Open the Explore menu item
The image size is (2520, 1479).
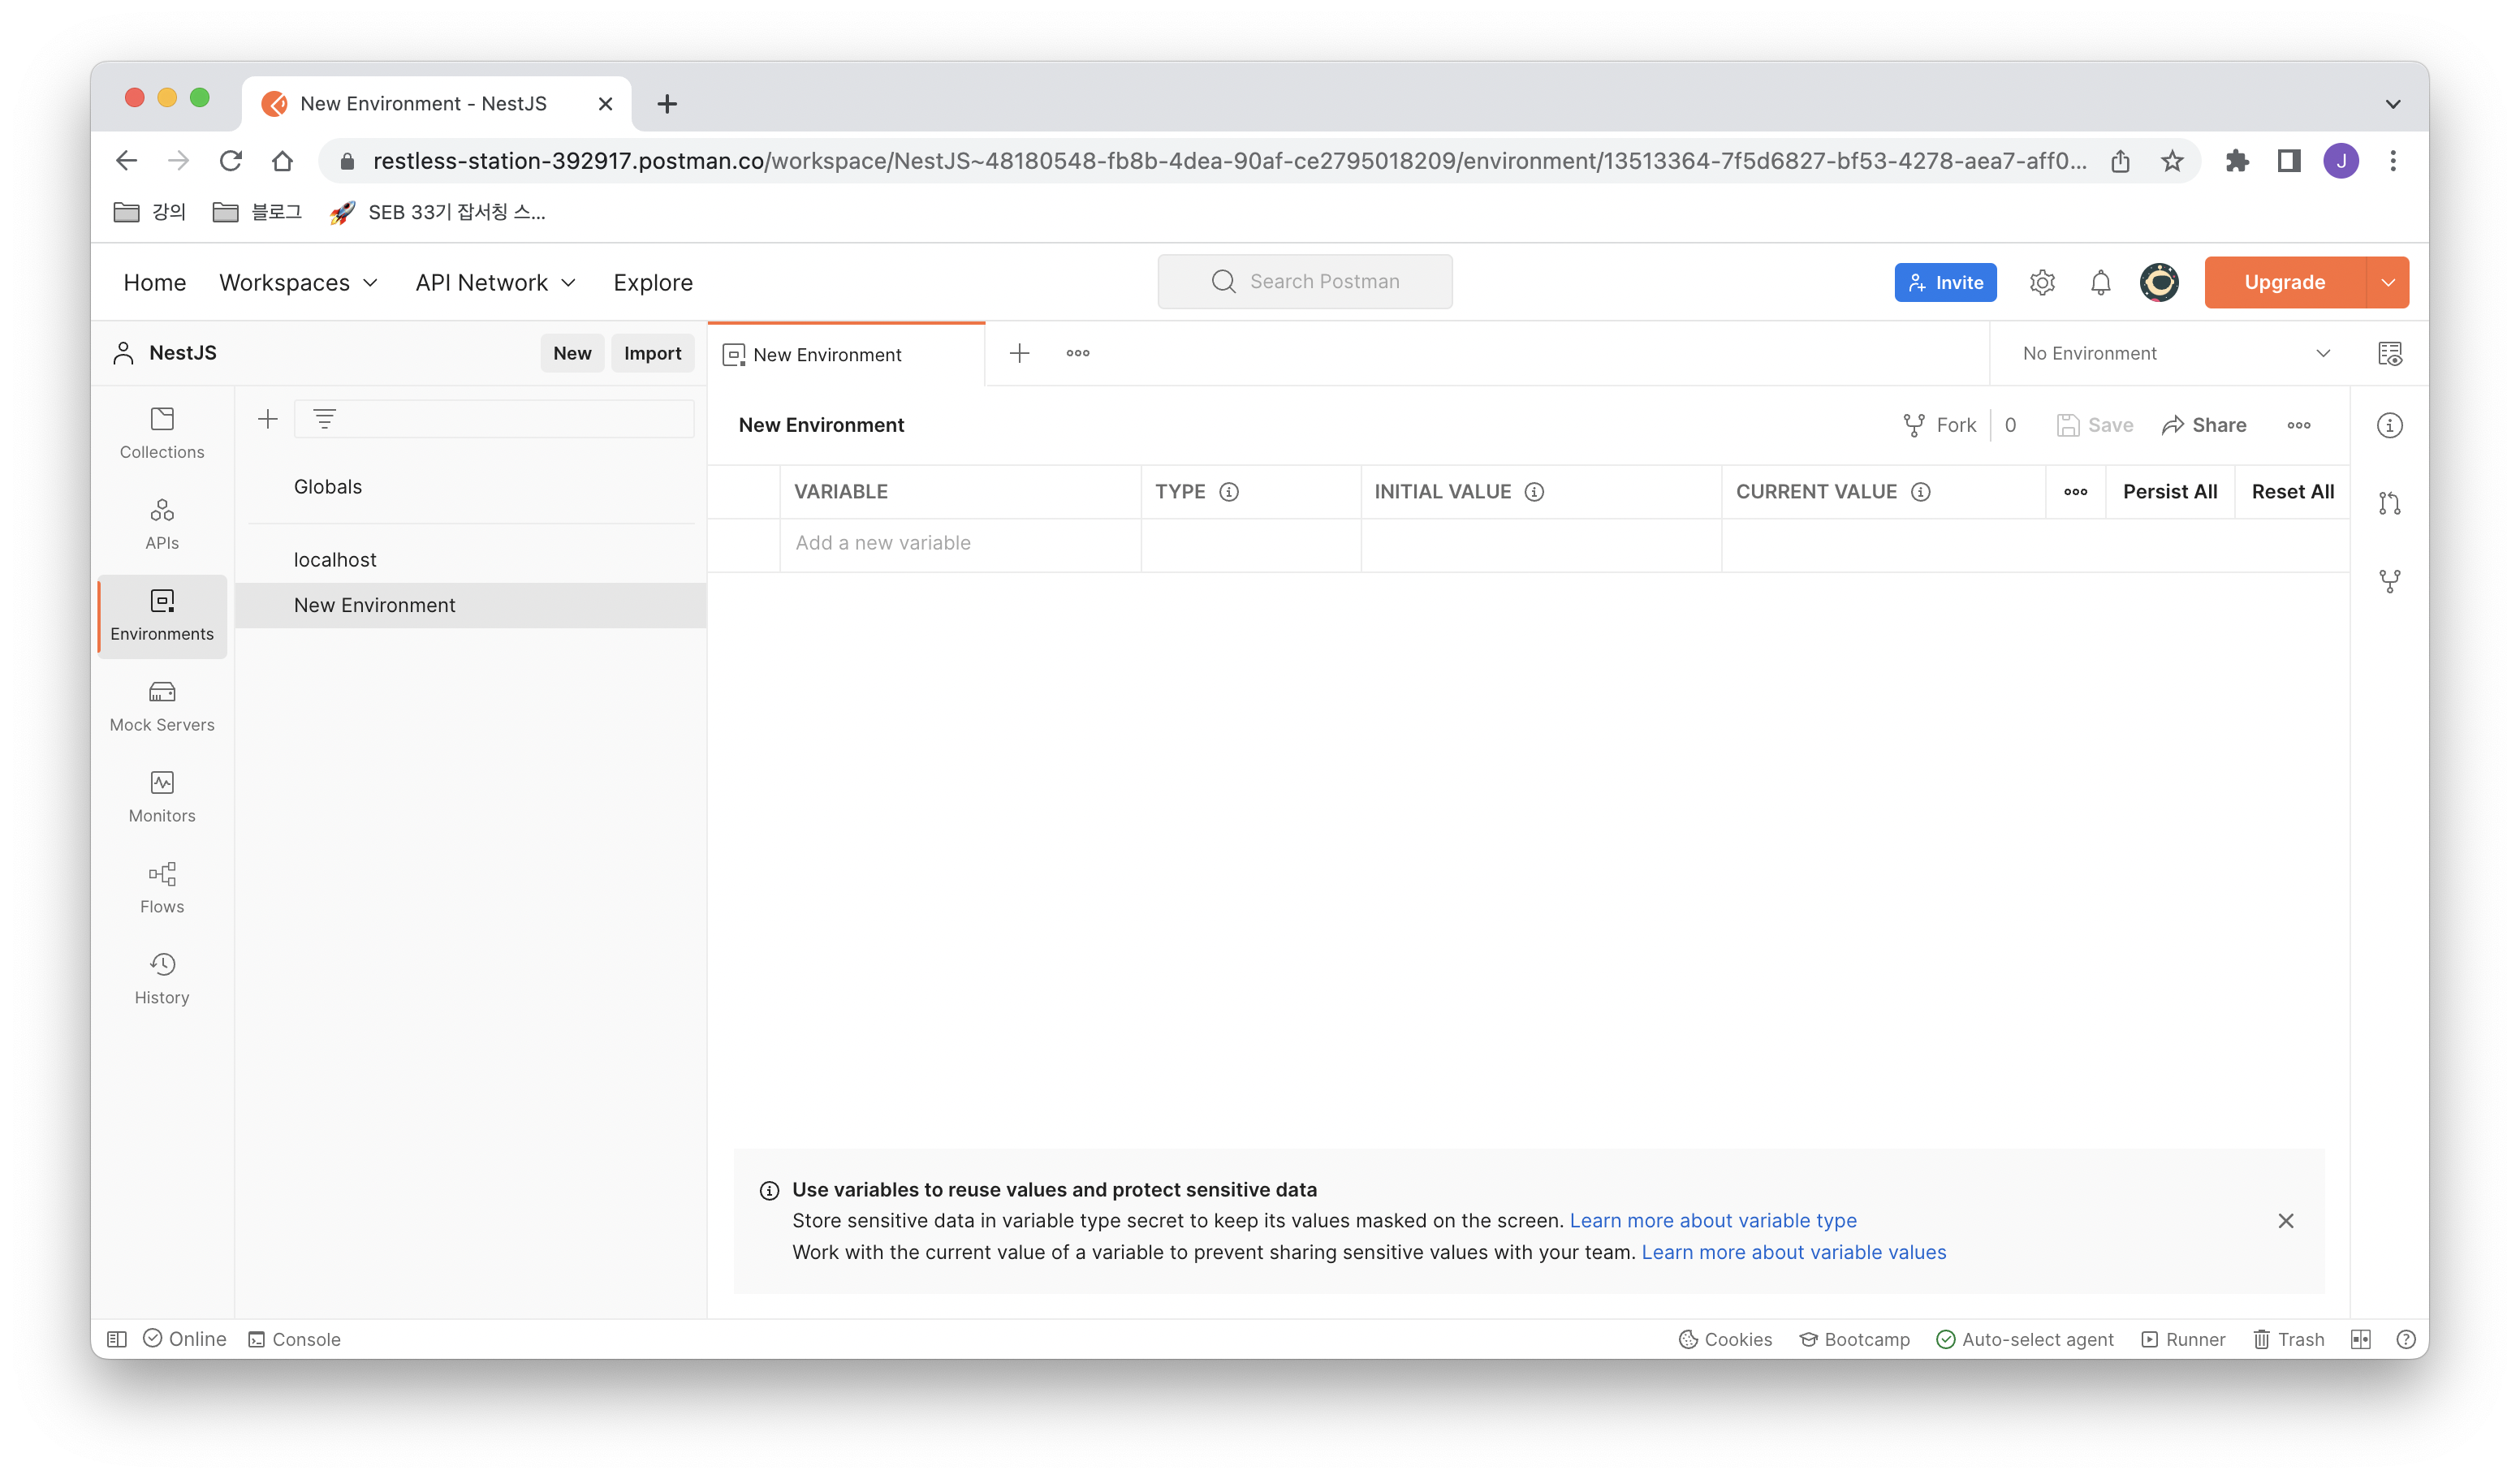[652, 282]
